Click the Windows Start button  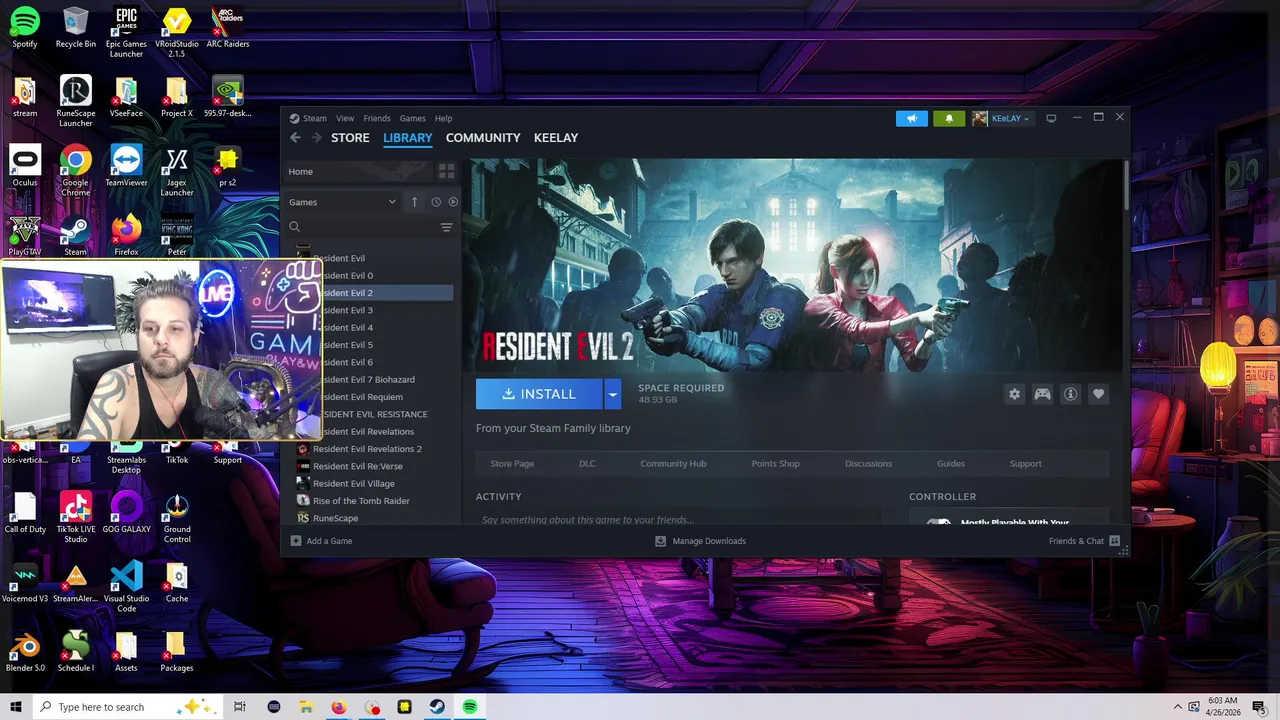tap(16, 707)
